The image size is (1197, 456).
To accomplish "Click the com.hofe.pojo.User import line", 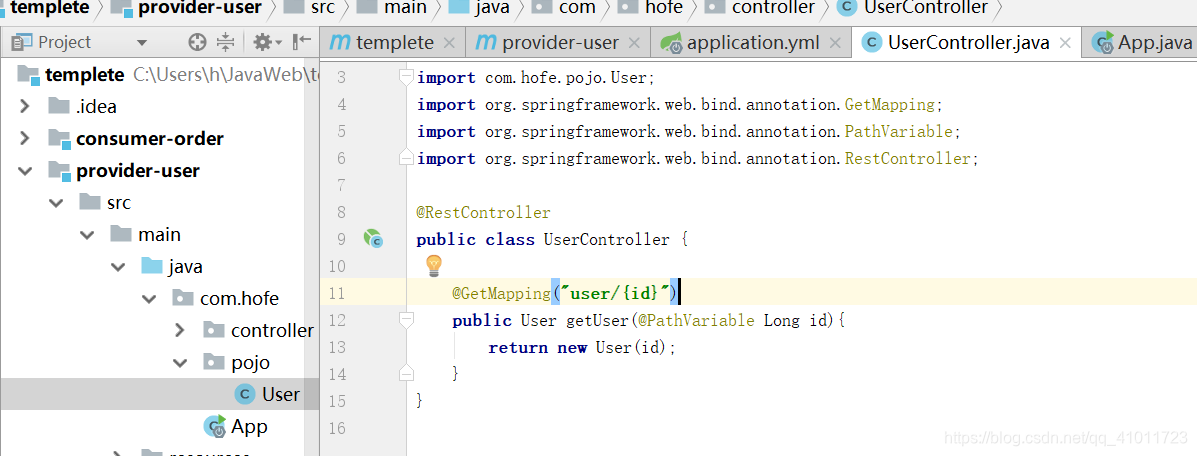I will (536, 78).
